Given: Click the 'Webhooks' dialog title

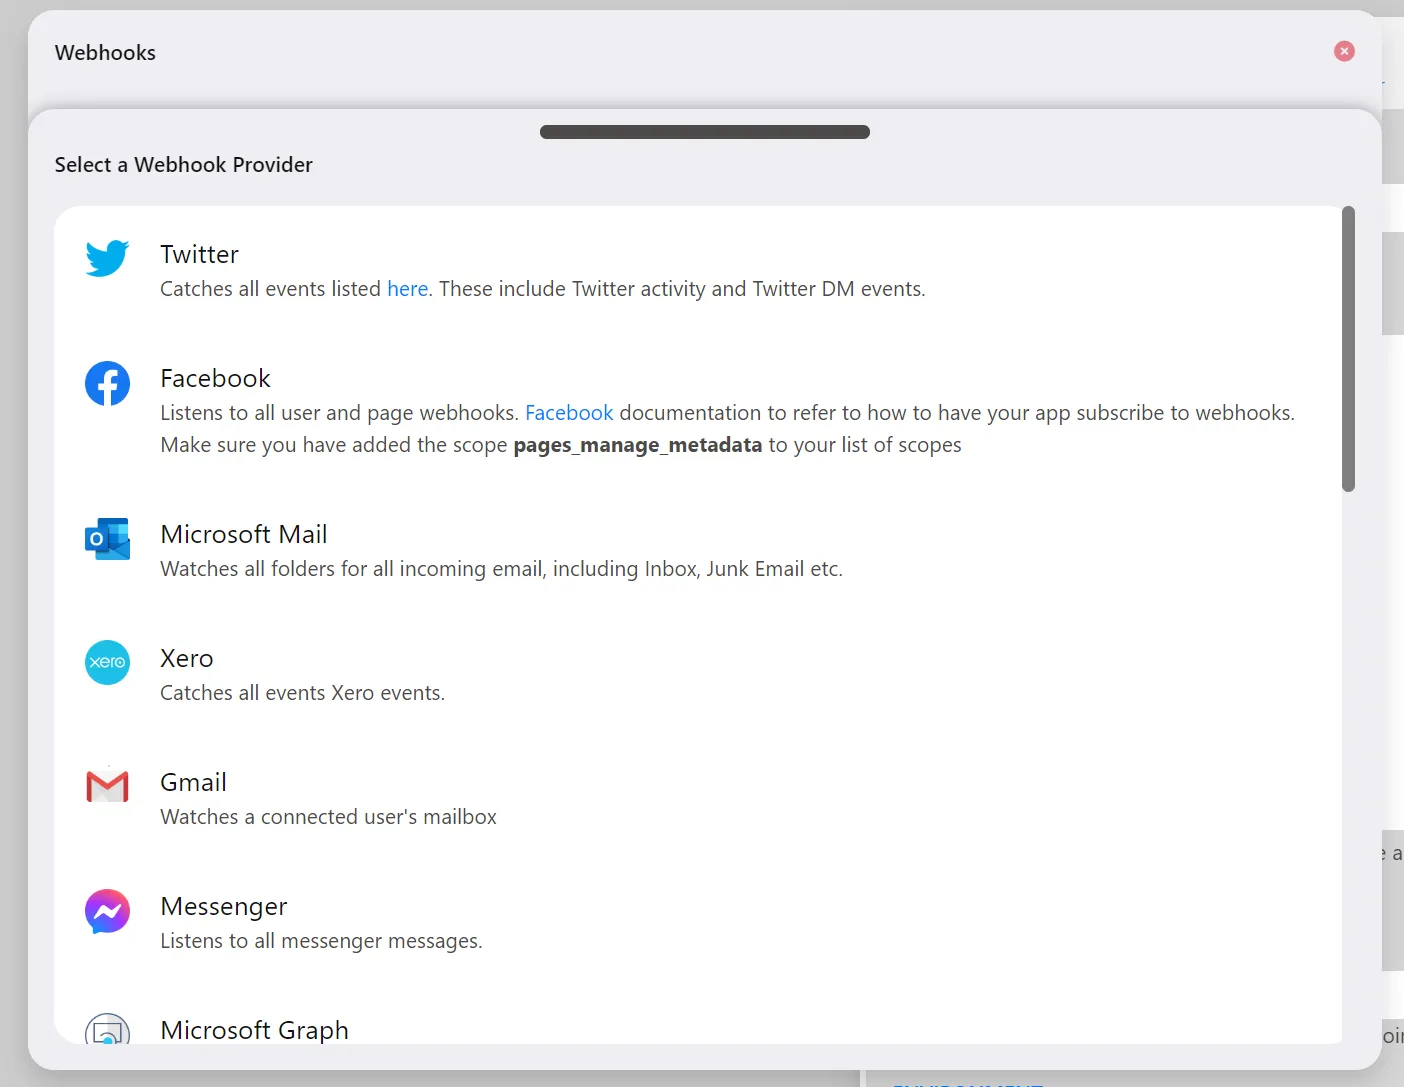Looking at the screenshot, I should pos(105,53).
